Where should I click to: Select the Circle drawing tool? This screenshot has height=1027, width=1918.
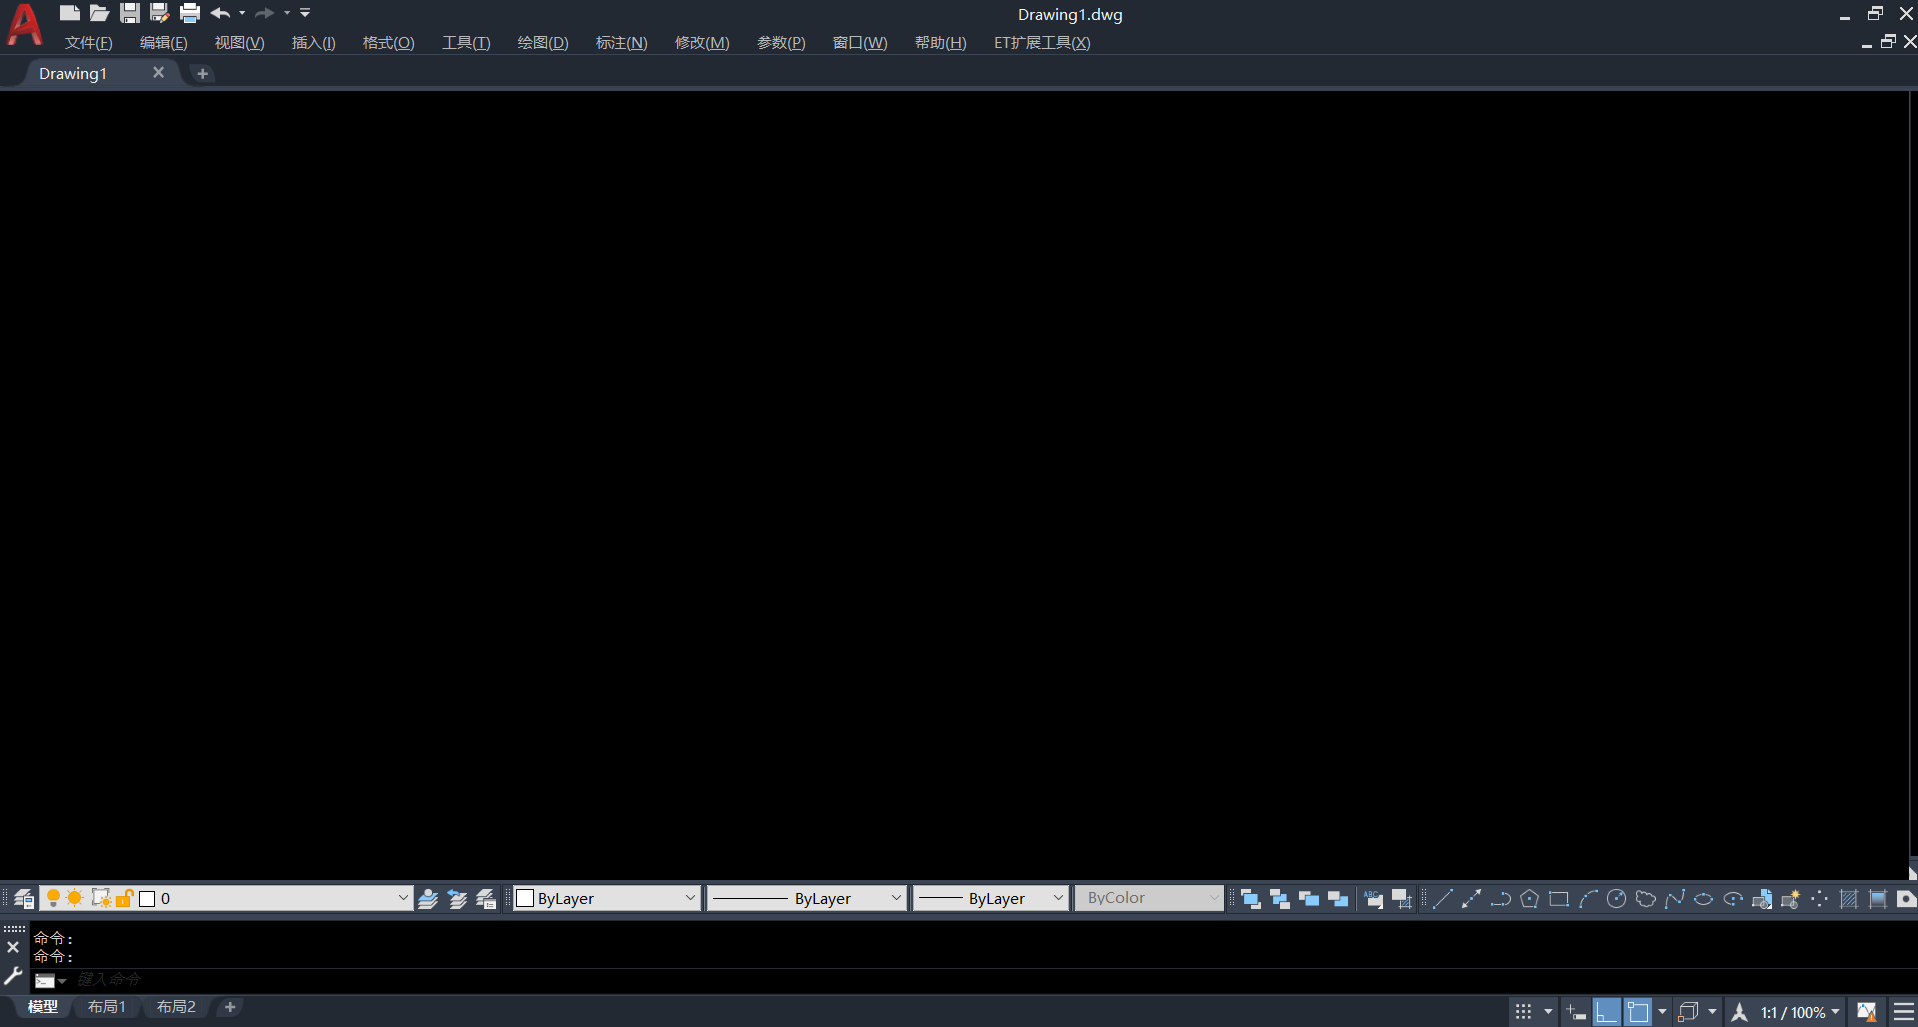coord(1616,899)
